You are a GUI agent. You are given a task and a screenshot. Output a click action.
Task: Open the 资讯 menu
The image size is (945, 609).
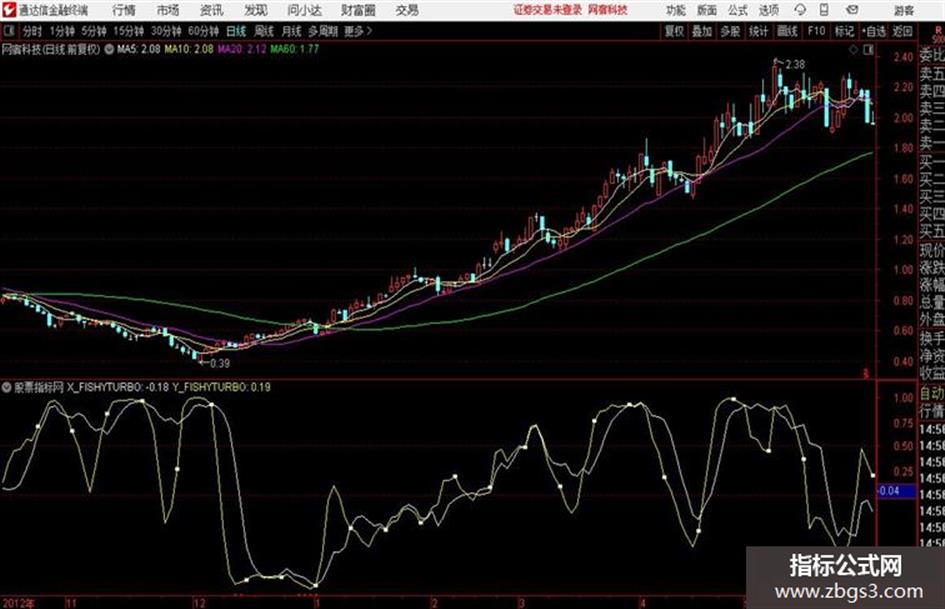(211, 10)
